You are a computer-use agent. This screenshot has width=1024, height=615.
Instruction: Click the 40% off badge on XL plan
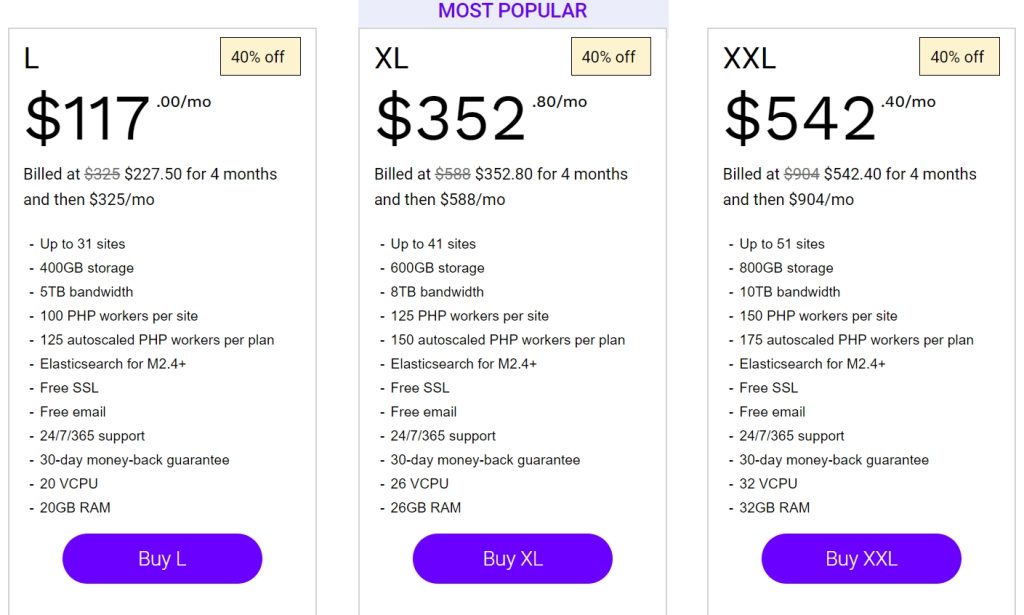pyautogui.click(x=610, y=57)
